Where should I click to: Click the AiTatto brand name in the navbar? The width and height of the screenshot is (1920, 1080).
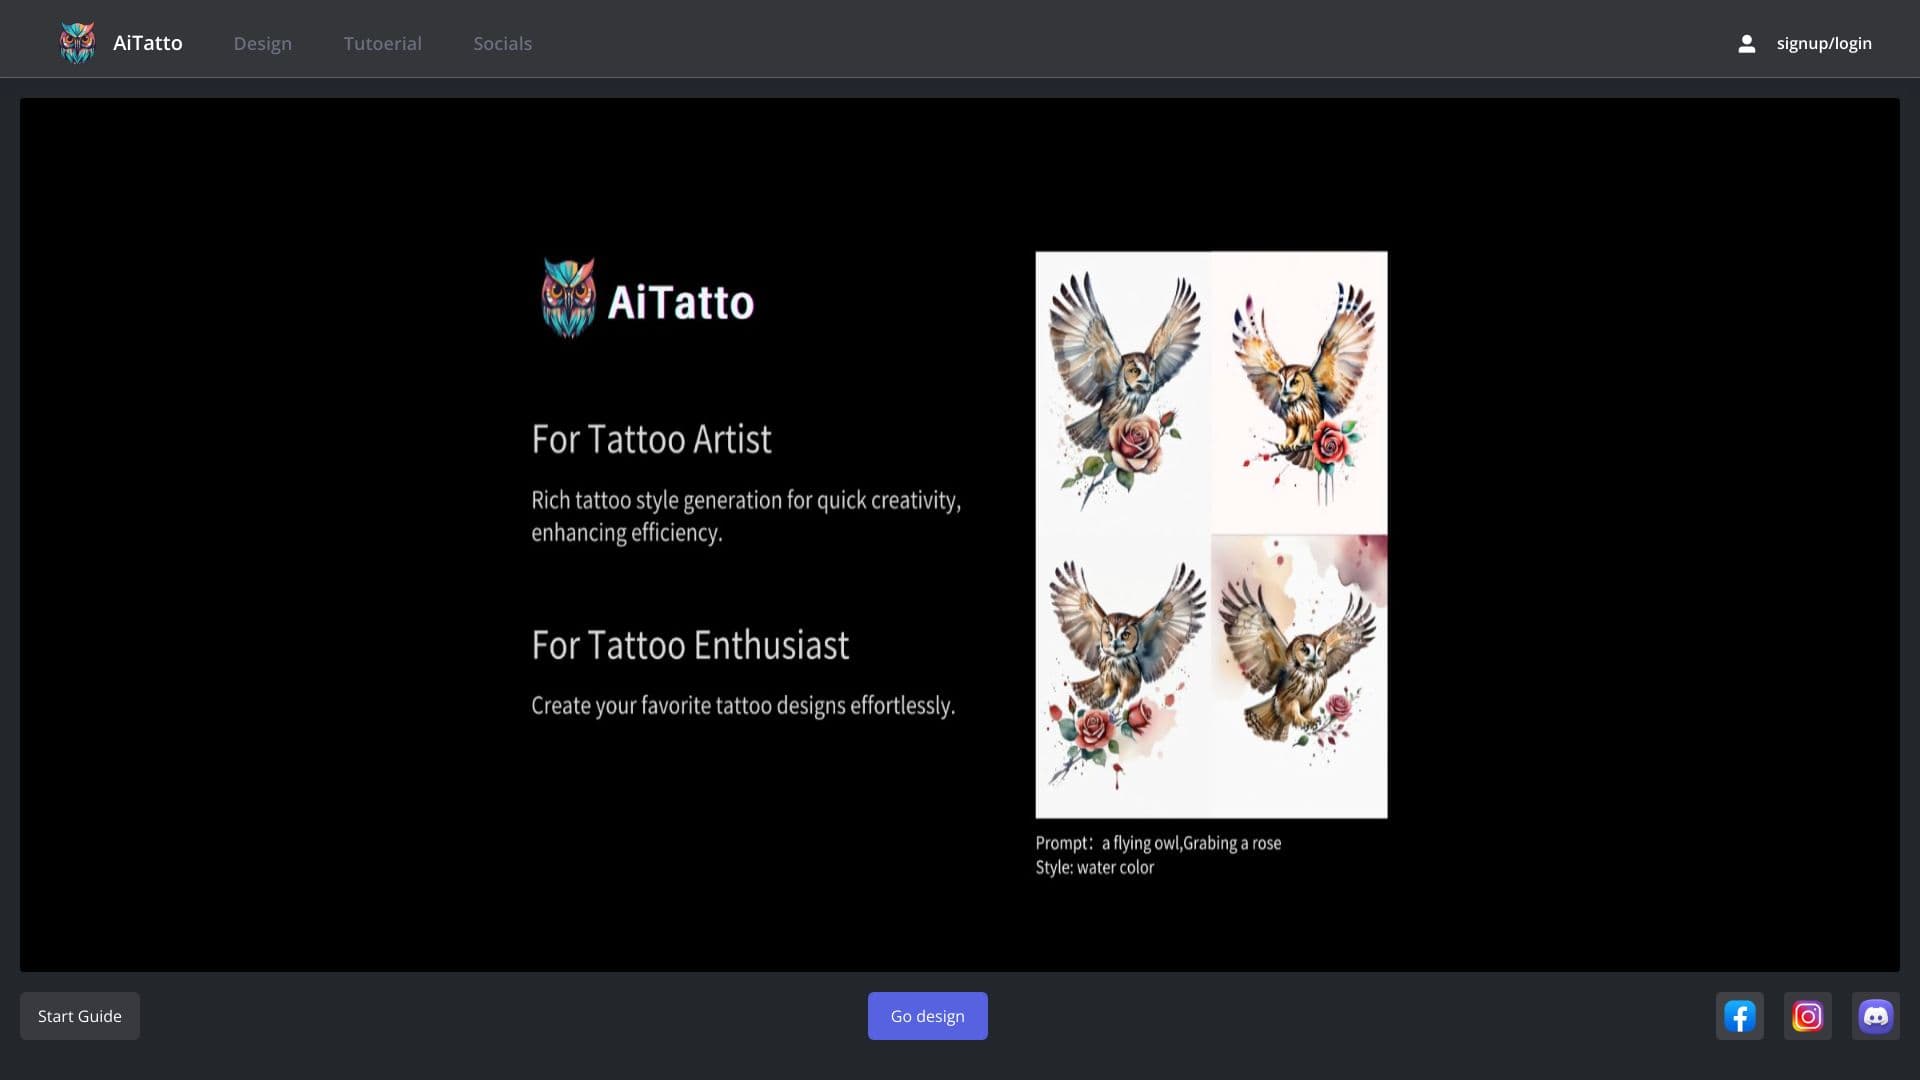click(x=147, y=43)
